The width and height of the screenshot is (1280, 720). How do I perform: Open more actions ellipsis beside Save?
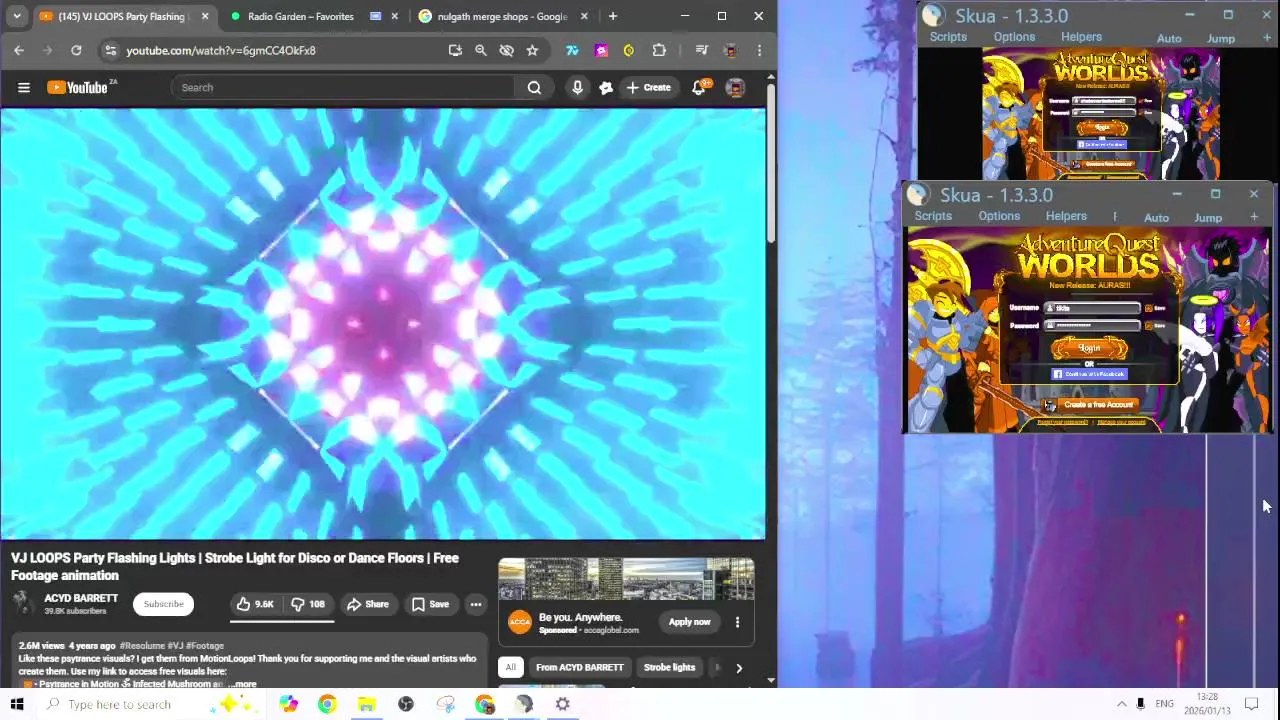476,604
